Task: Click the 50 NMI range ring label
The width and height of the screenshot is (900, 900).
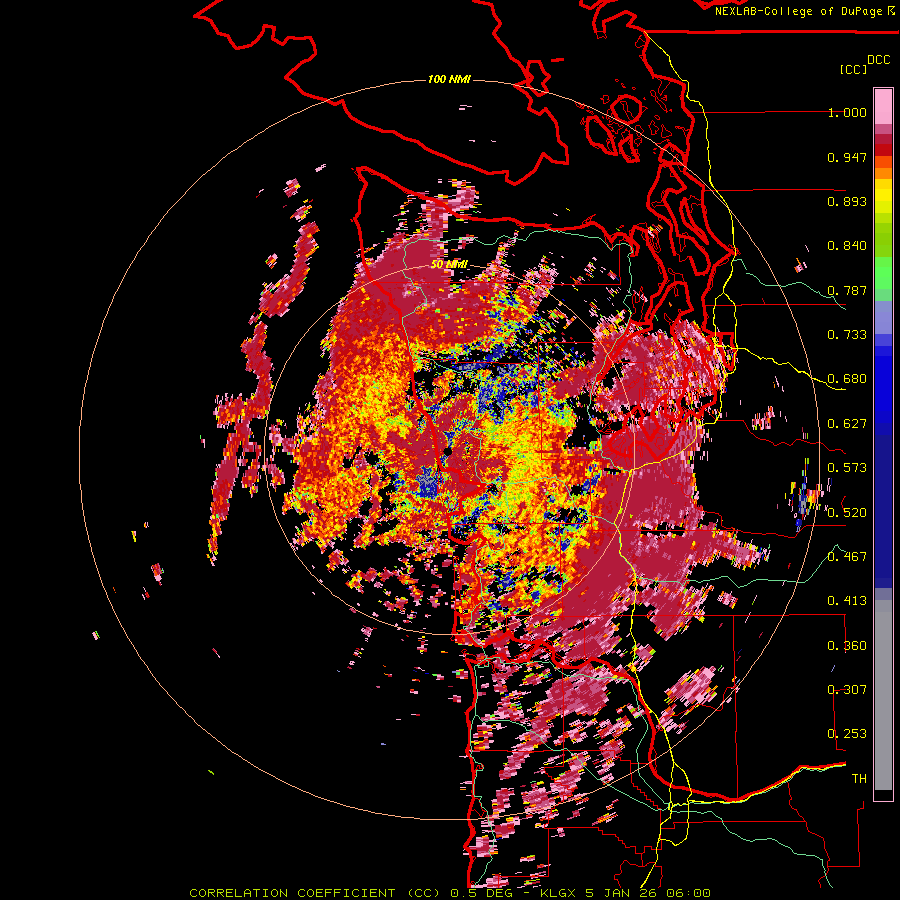Action: [x=449, y=265]
